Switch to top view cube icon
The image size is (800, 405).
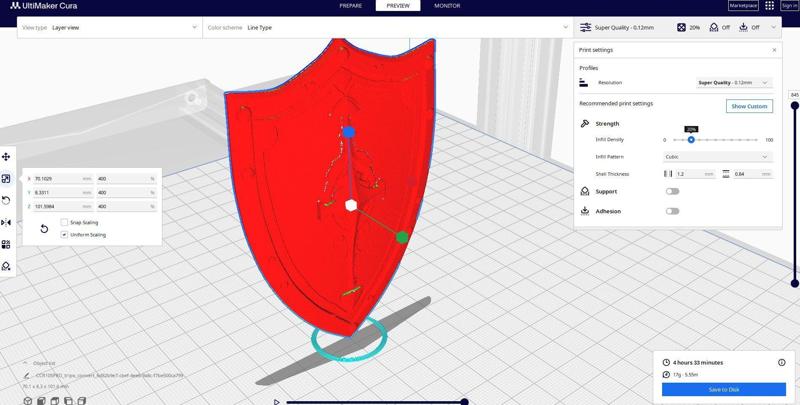pyautogui.click(x=55, y=401)
